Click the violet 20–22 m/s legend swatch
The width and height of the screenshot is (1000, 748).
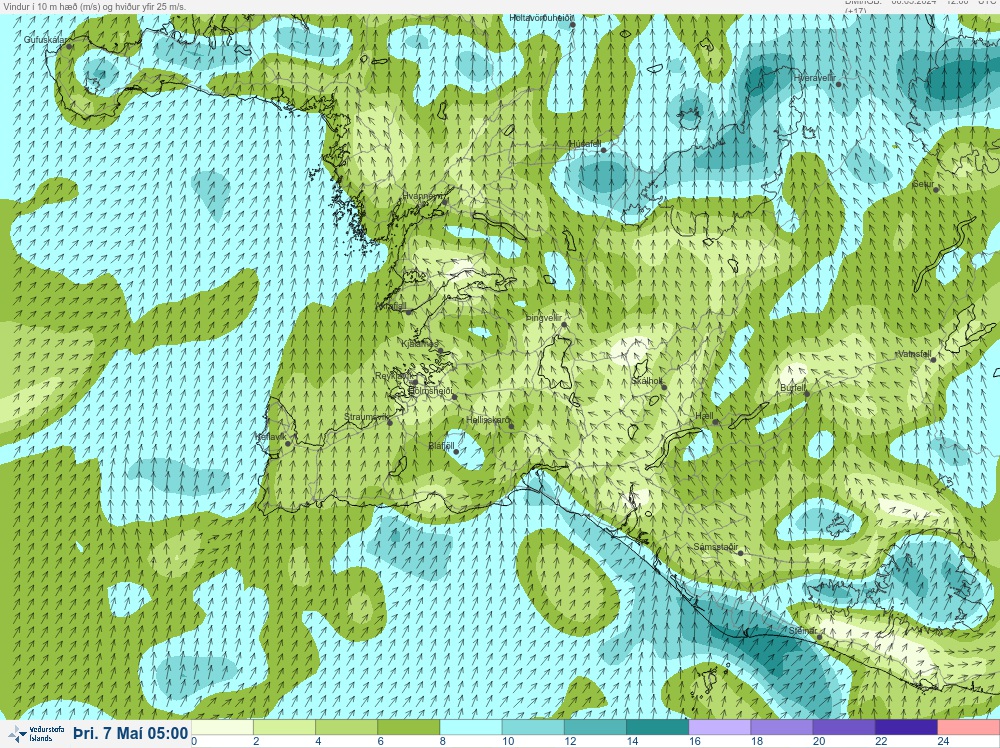[844, 727]
